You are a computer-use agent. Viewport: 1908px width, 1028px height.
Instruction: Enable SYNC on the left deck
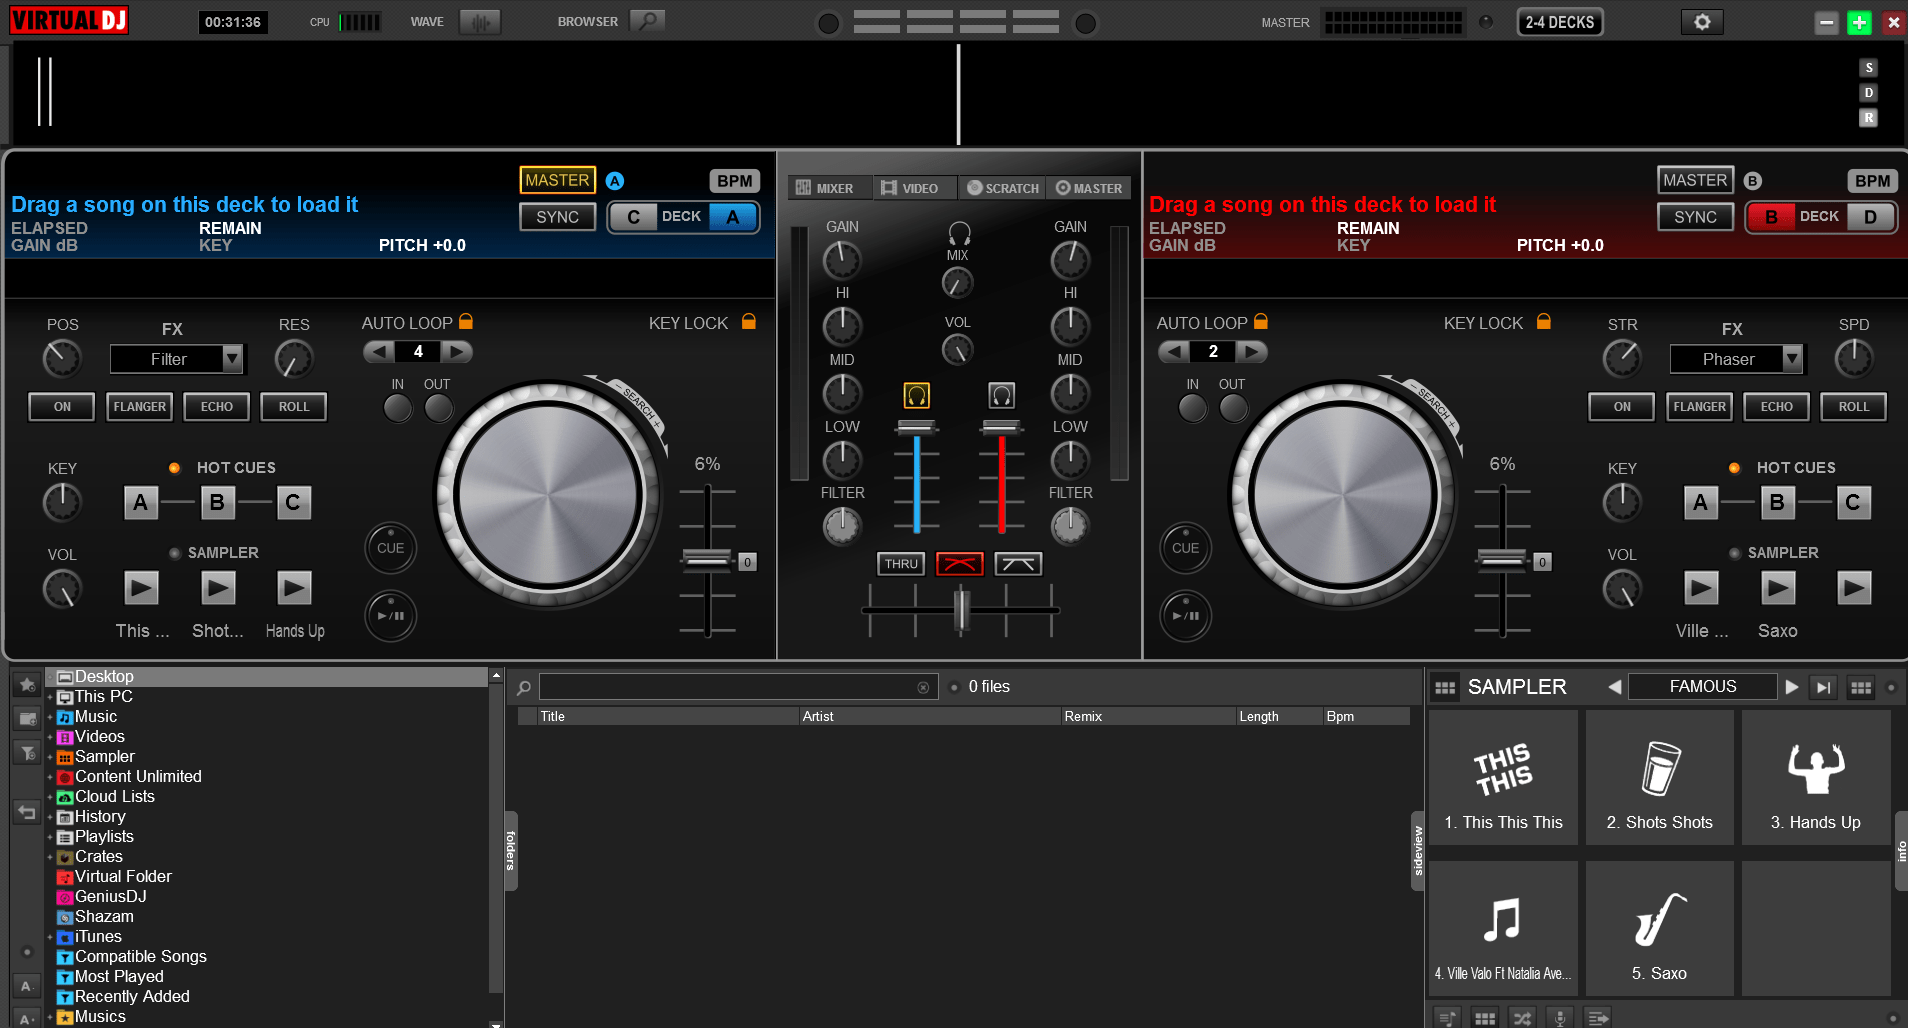(x=556, y=216)
